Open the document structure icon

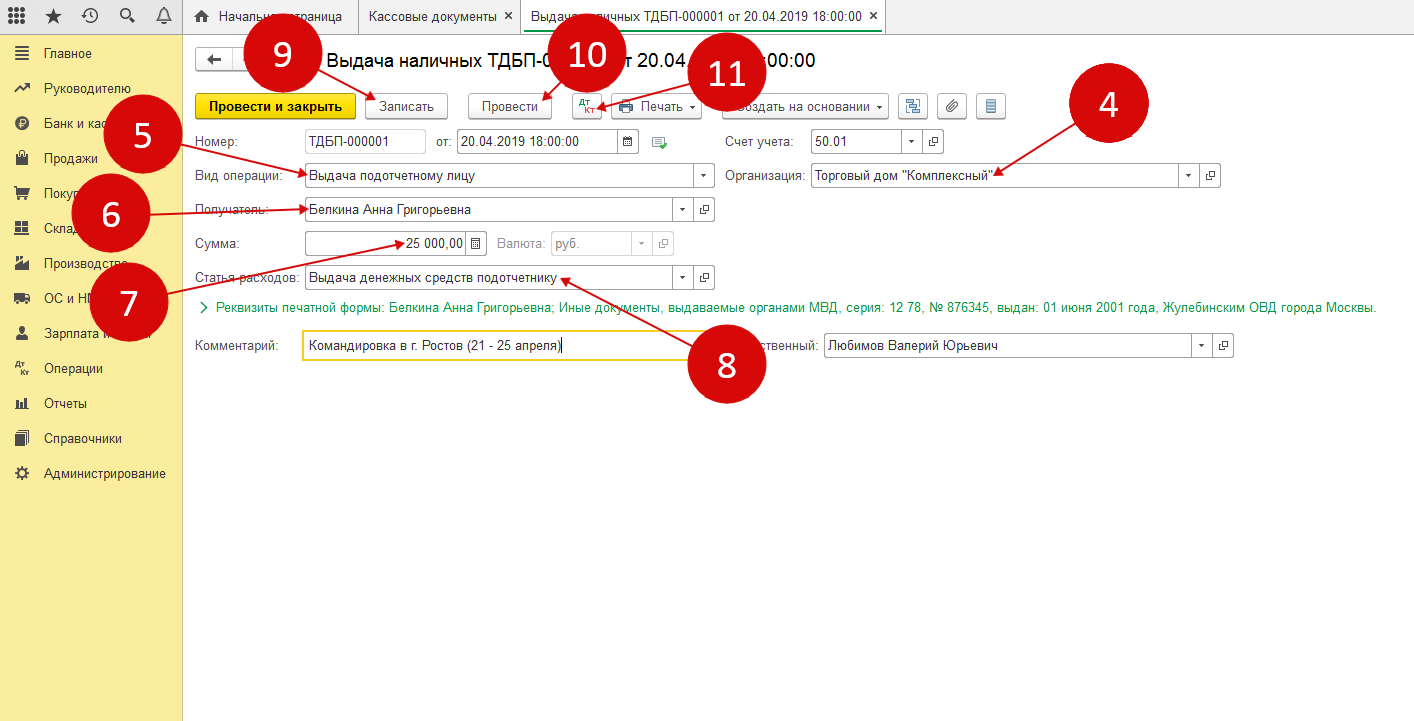click(913, 106)
